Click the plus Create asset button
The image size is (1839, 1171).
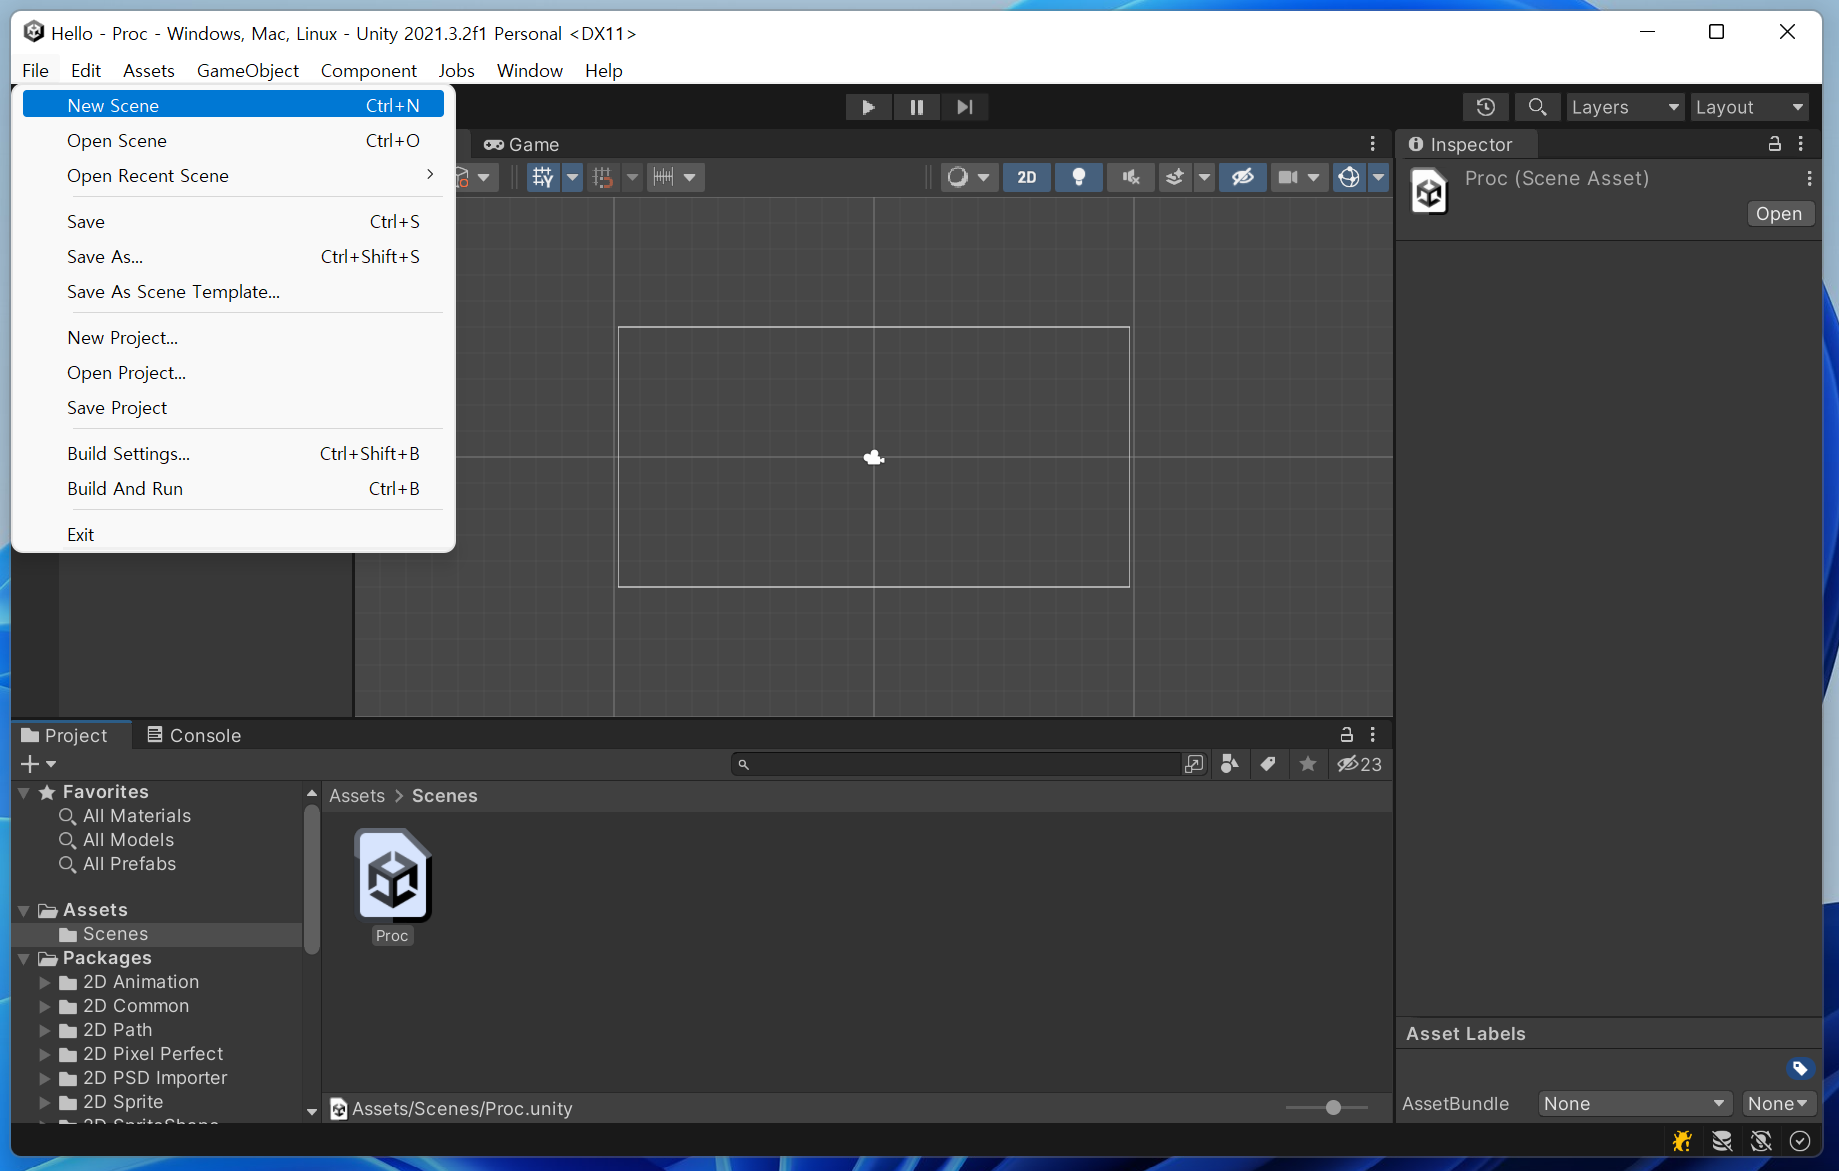[x=38, y=764]
